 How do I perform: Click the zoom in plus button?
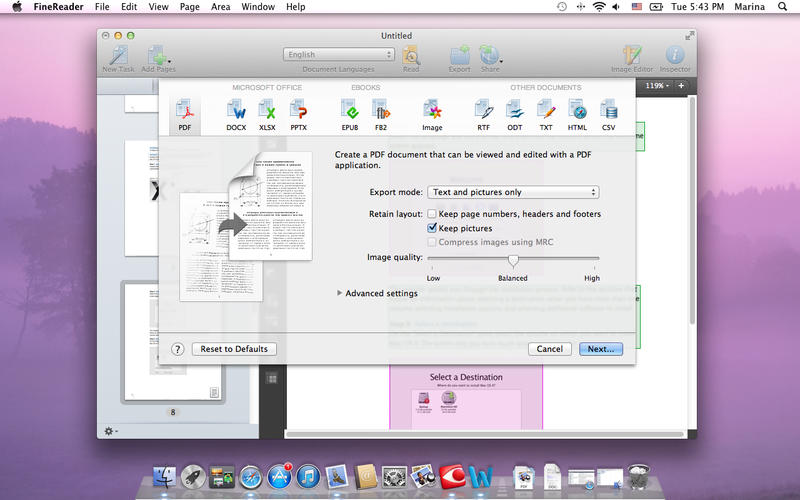click(x=681, y=86)
